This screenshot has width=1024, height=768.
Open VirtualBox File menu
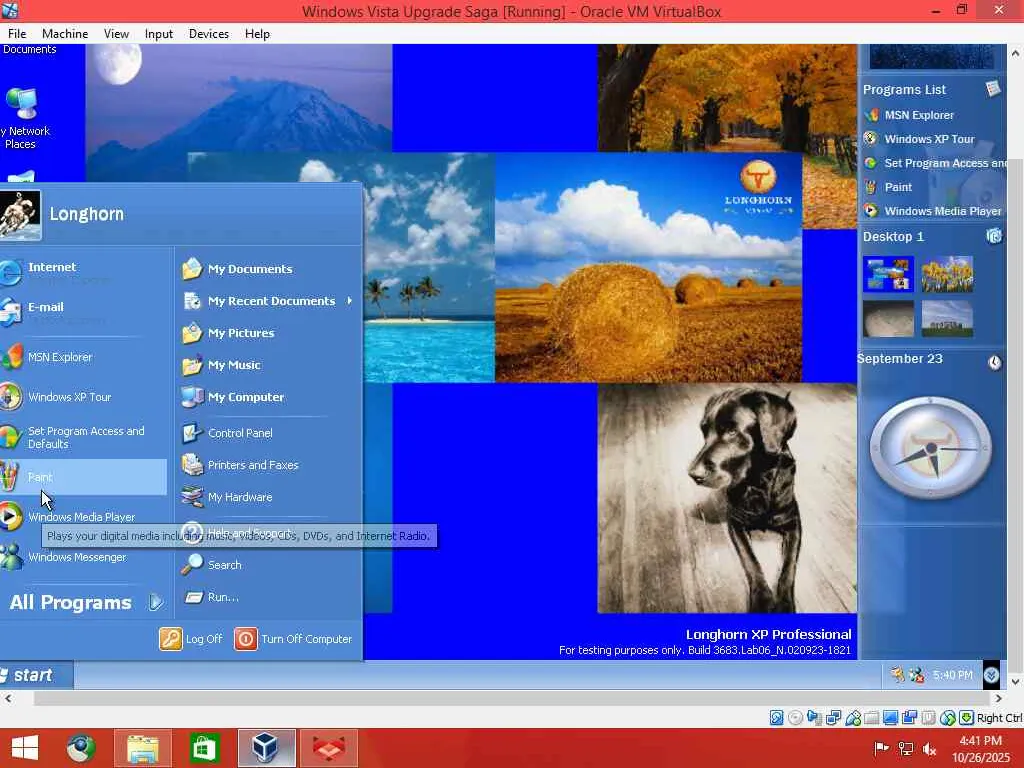(17, 34)
